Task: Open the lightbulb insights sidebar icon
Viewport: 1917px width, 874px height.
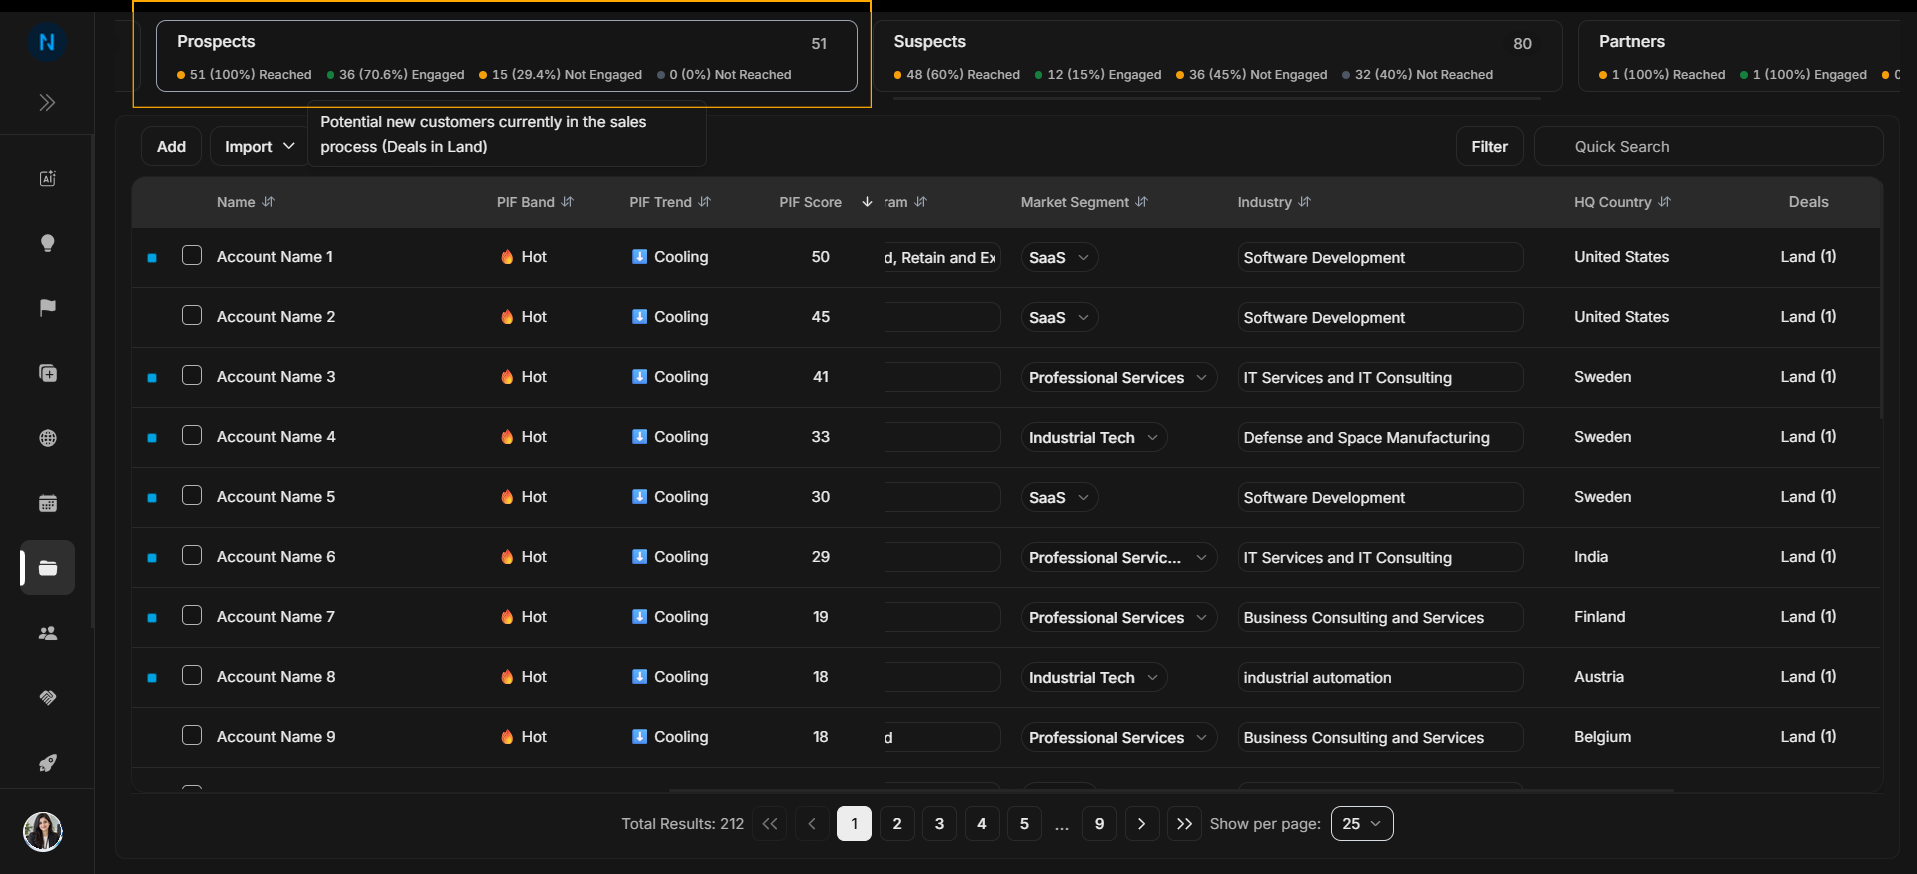Action: coord(47,243)
